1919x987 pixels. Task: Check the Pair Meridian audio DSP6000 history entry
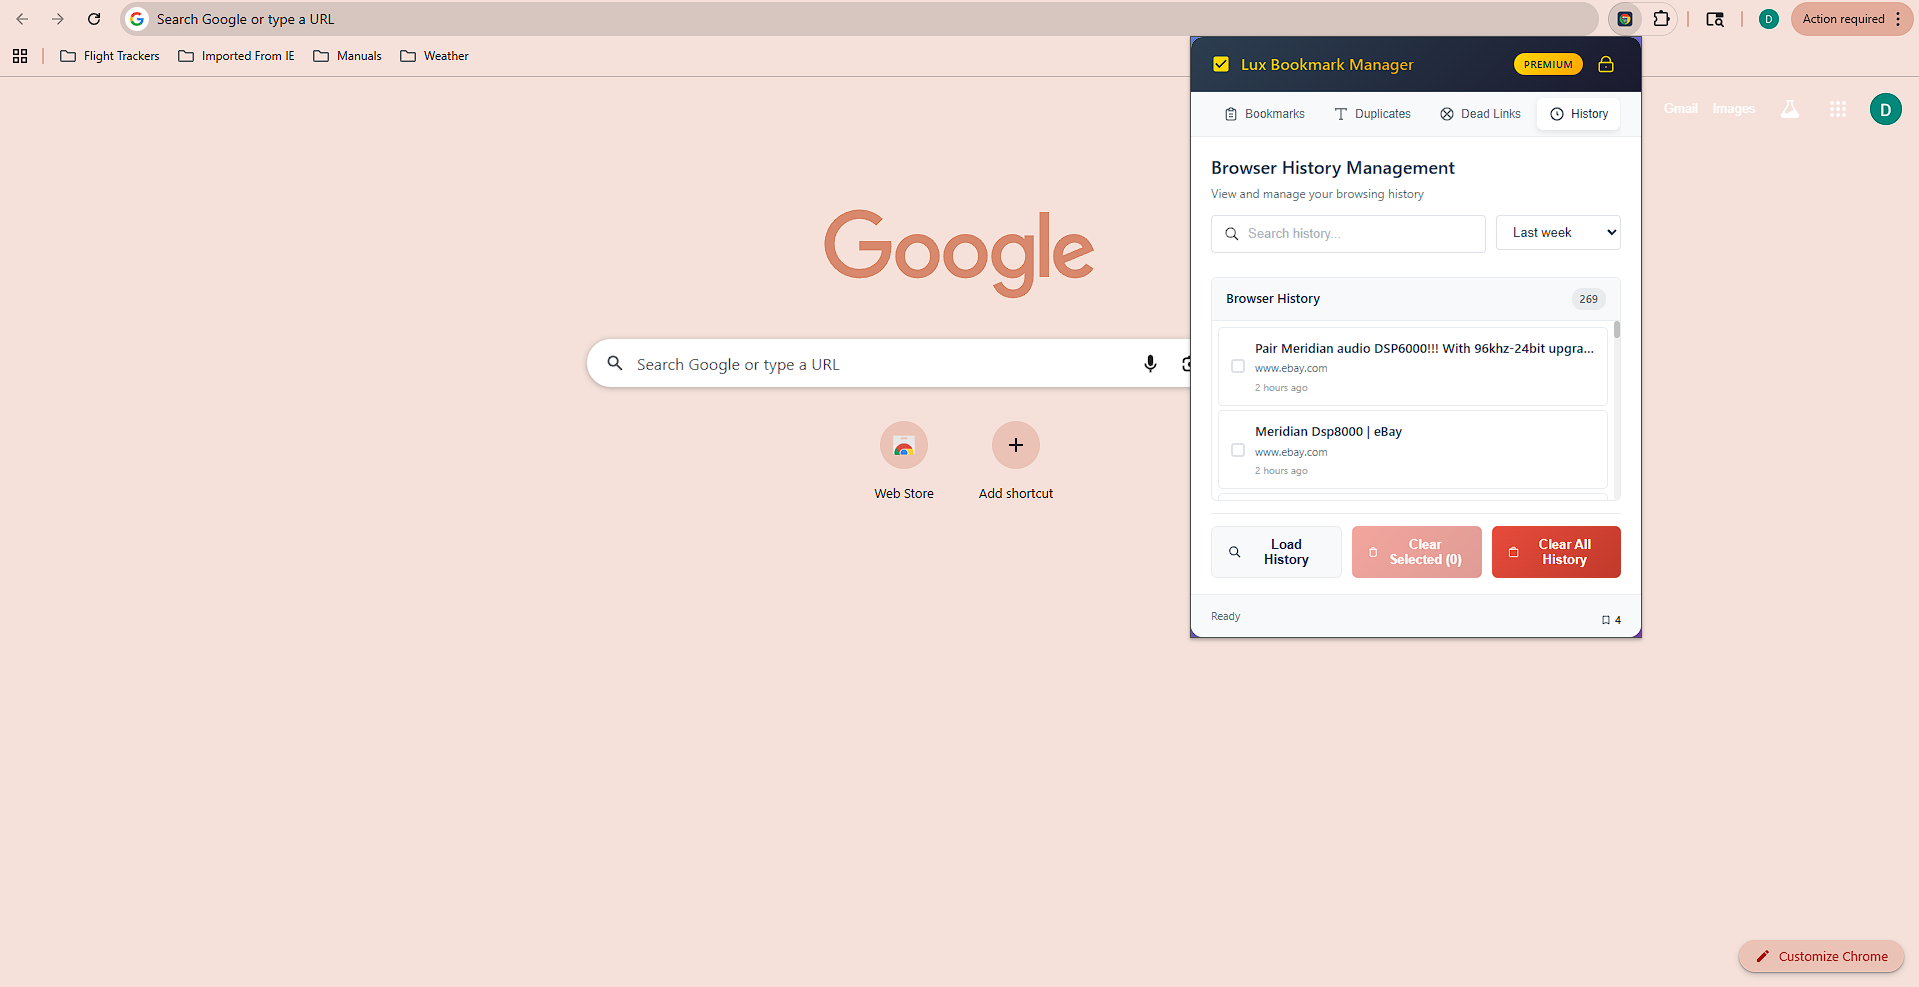[1238, 366]
